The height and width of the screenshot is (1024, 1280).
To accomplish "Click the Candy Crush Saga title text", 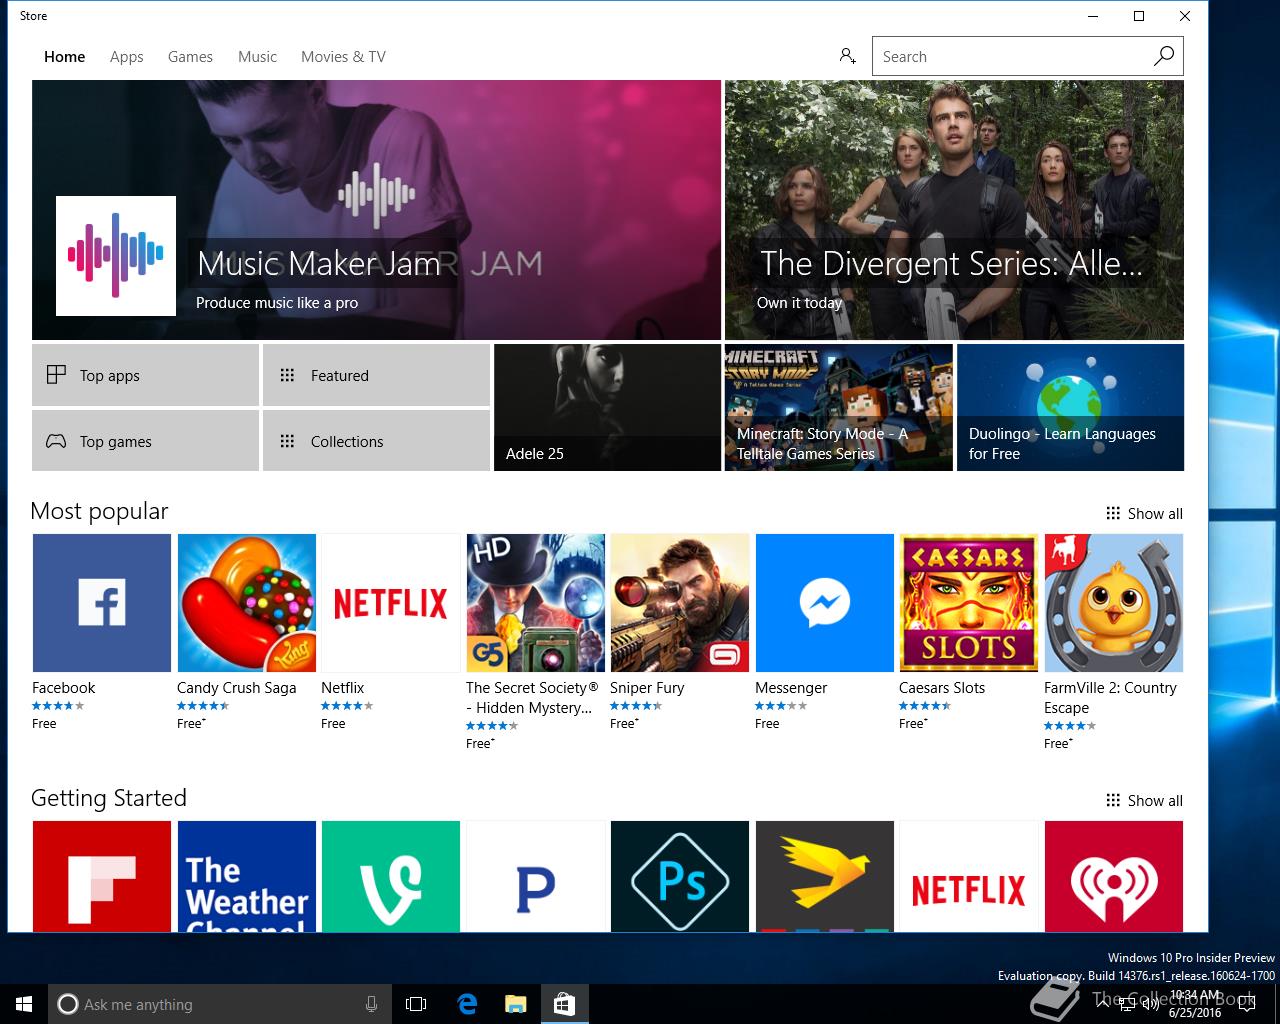I will tap(236, 687).
